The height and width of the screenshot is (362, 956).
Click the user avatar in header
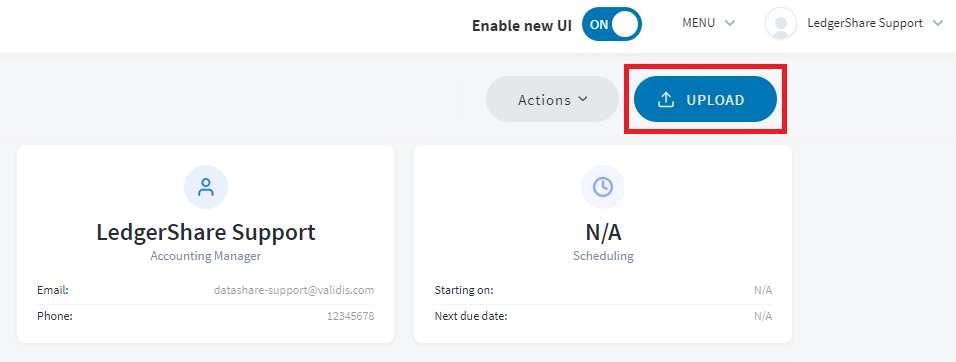(x=781, y=24)
